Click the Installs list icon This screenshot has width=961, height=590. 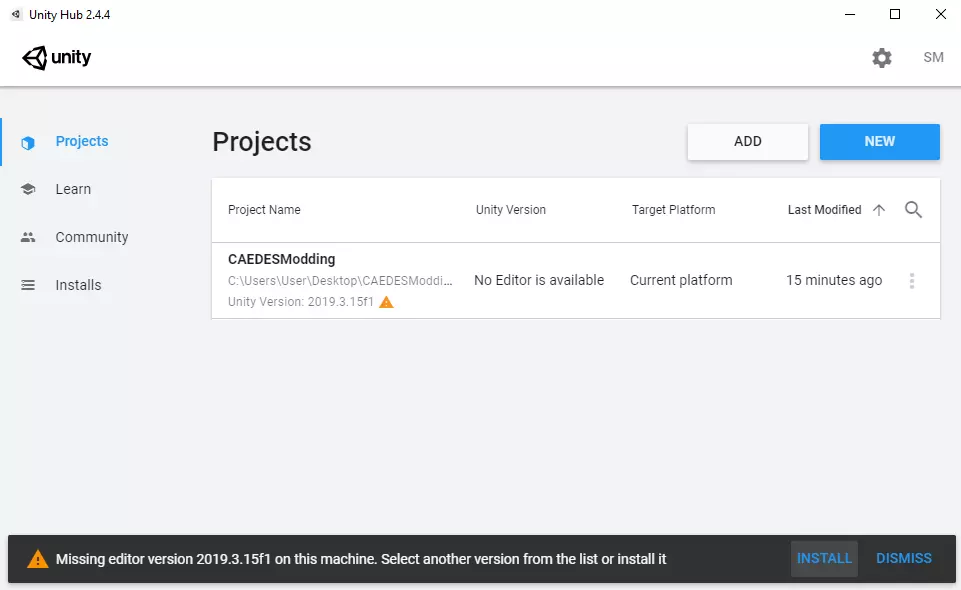tap(28, 285)
